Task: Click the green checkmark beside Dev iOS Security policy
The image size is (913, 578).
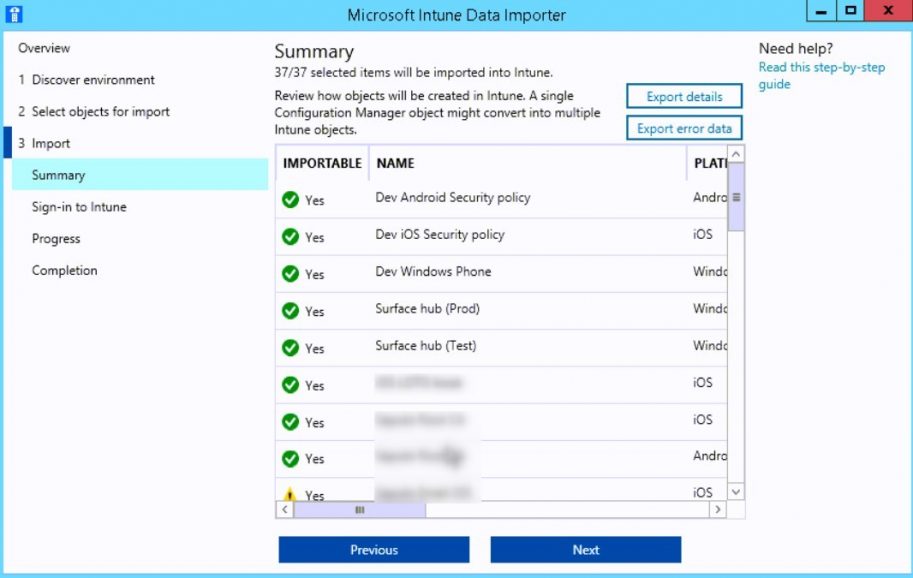Action: tap(290, 235)
